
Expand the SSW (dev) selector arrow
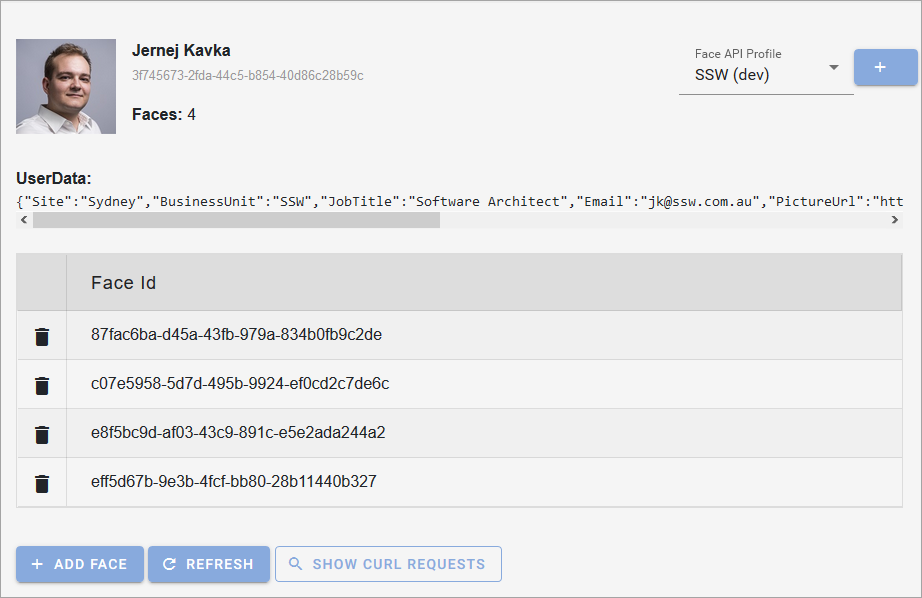point(833,68)
